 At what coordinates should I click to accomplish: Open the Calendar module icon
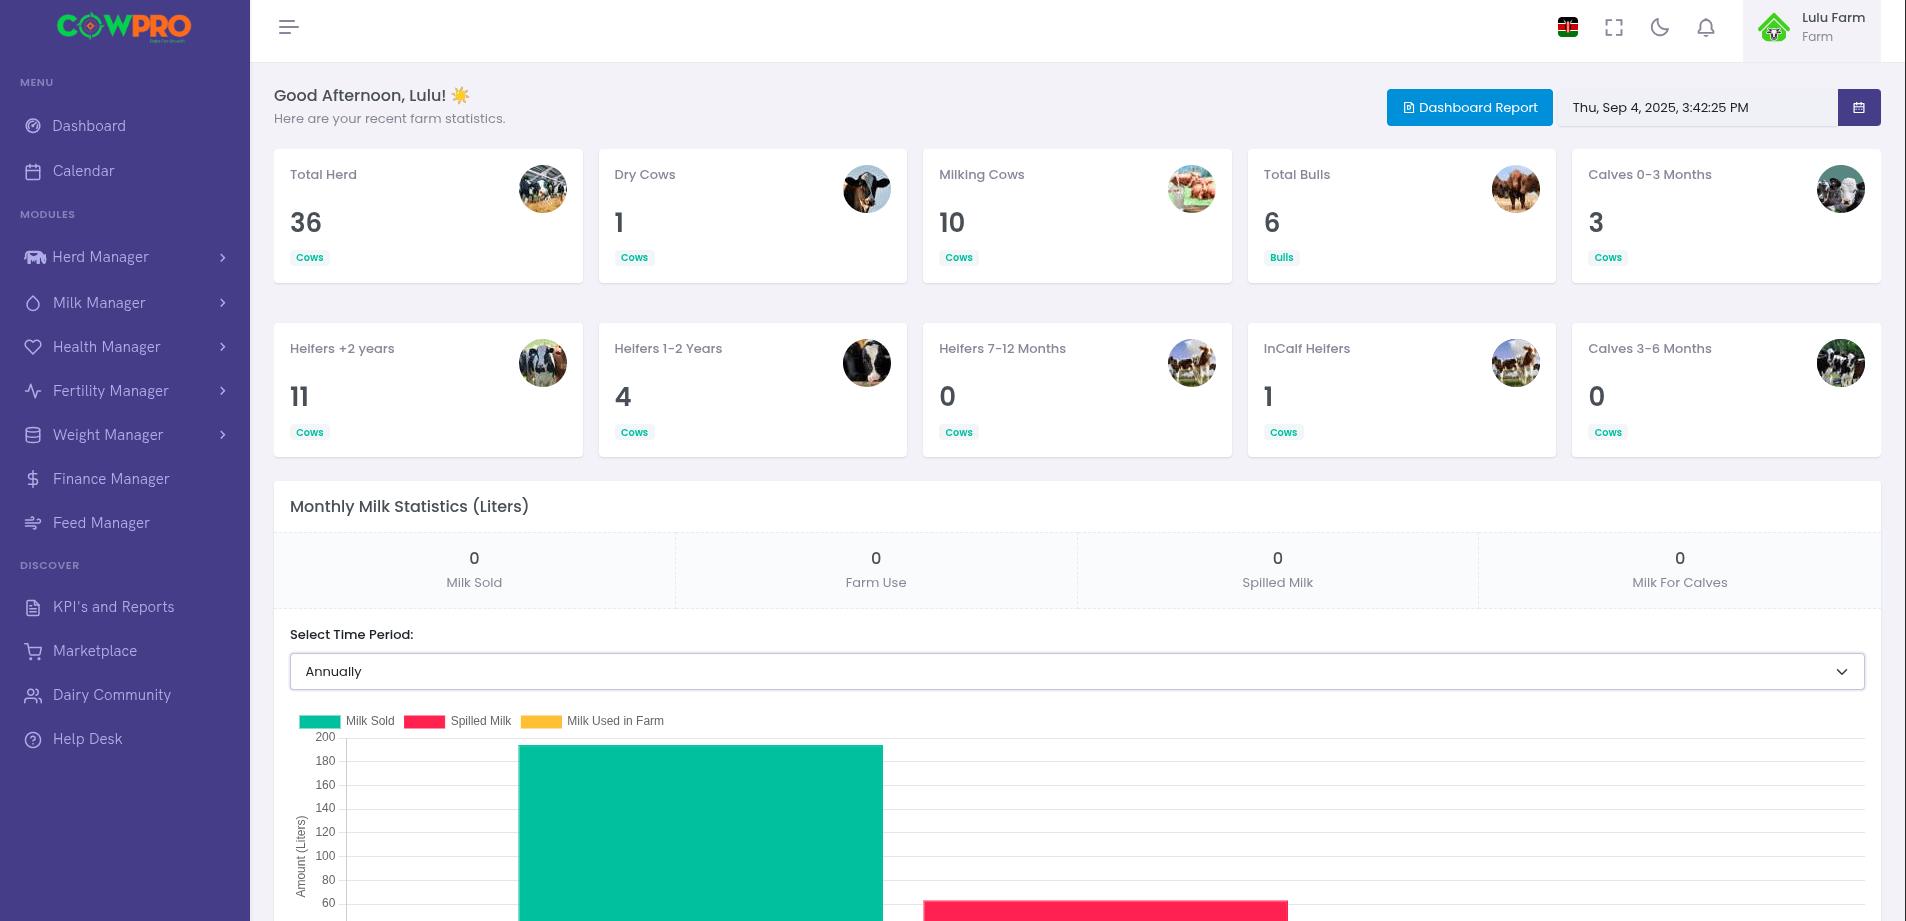33,170
